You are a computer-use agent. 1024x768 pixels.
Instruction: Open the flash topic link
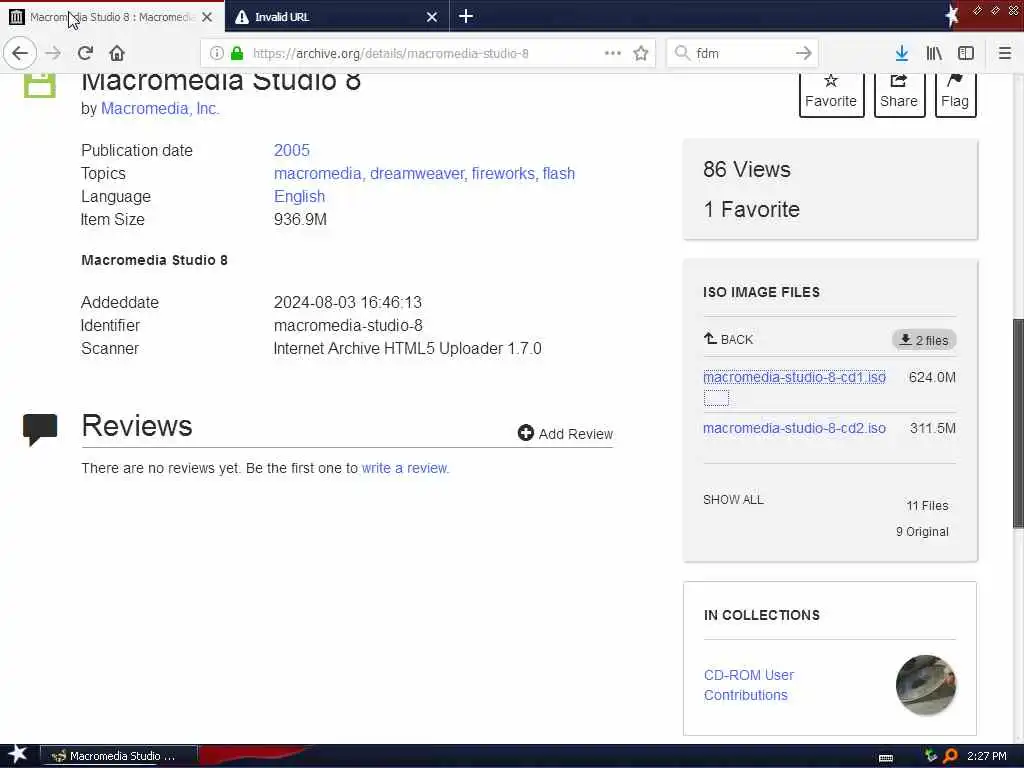[x=558, y=173]
